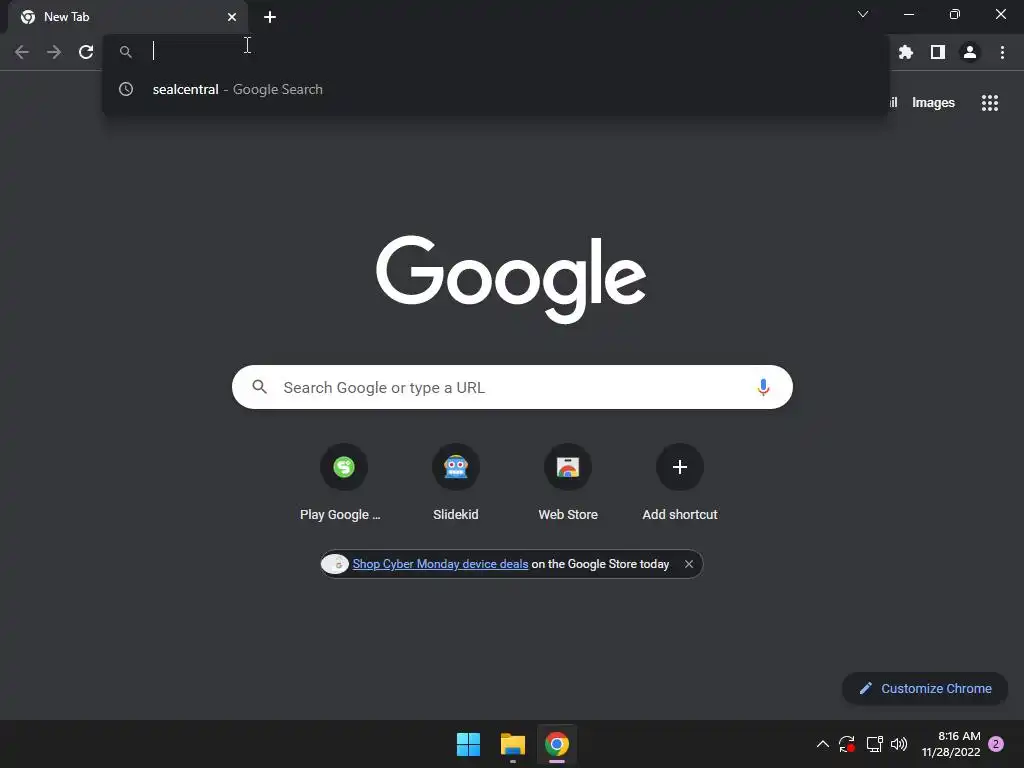Show hidden system tray icons
This screenshot has width=1024, height=768.
pos(823,744)
